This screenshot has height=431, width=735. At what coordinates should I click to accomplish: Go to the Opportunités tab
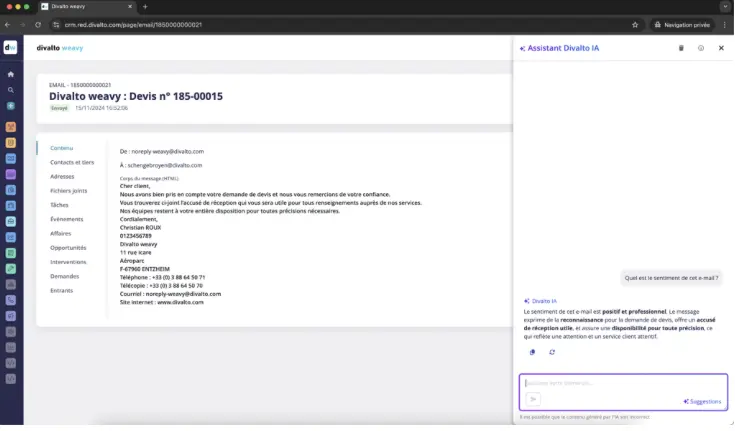point(68,247)
